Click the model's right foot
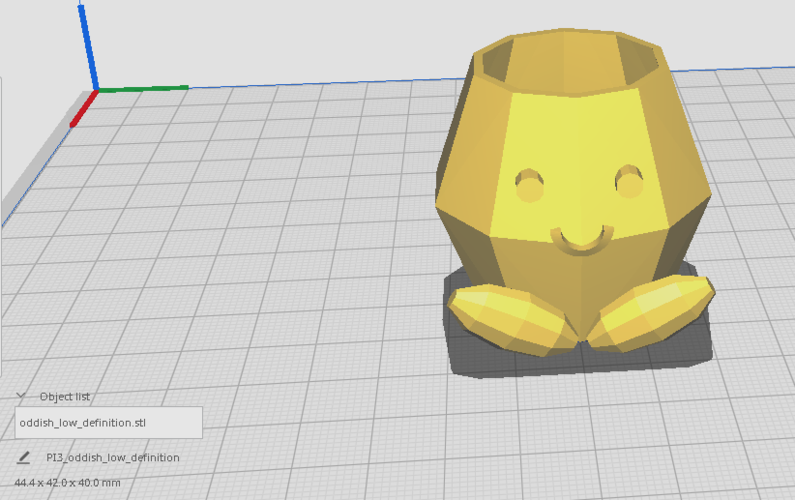The width and height of the screenshot is (795, 500). (654, 310)
